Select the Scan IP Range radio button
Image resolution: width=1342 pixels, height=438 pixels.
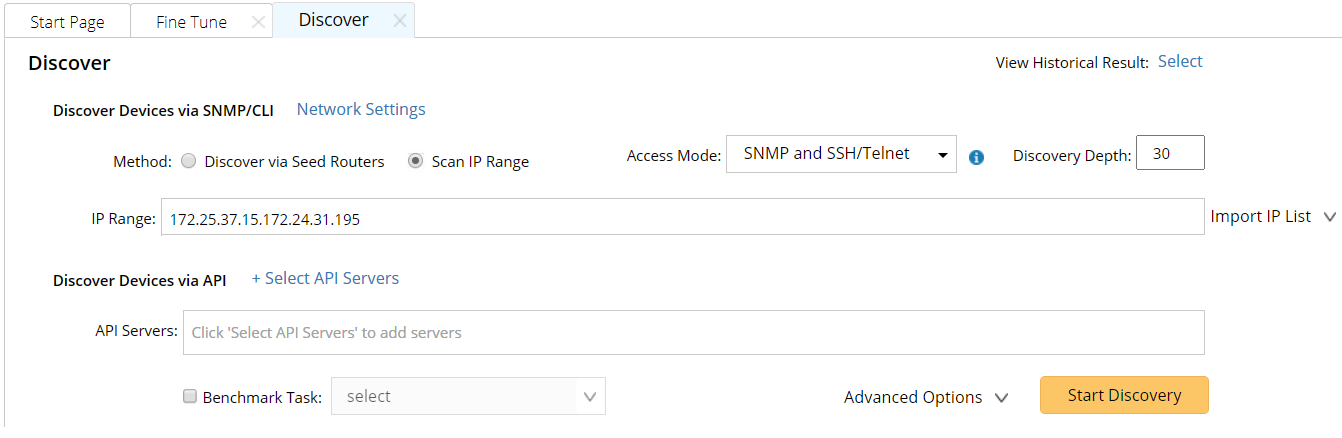coord(416,162)
